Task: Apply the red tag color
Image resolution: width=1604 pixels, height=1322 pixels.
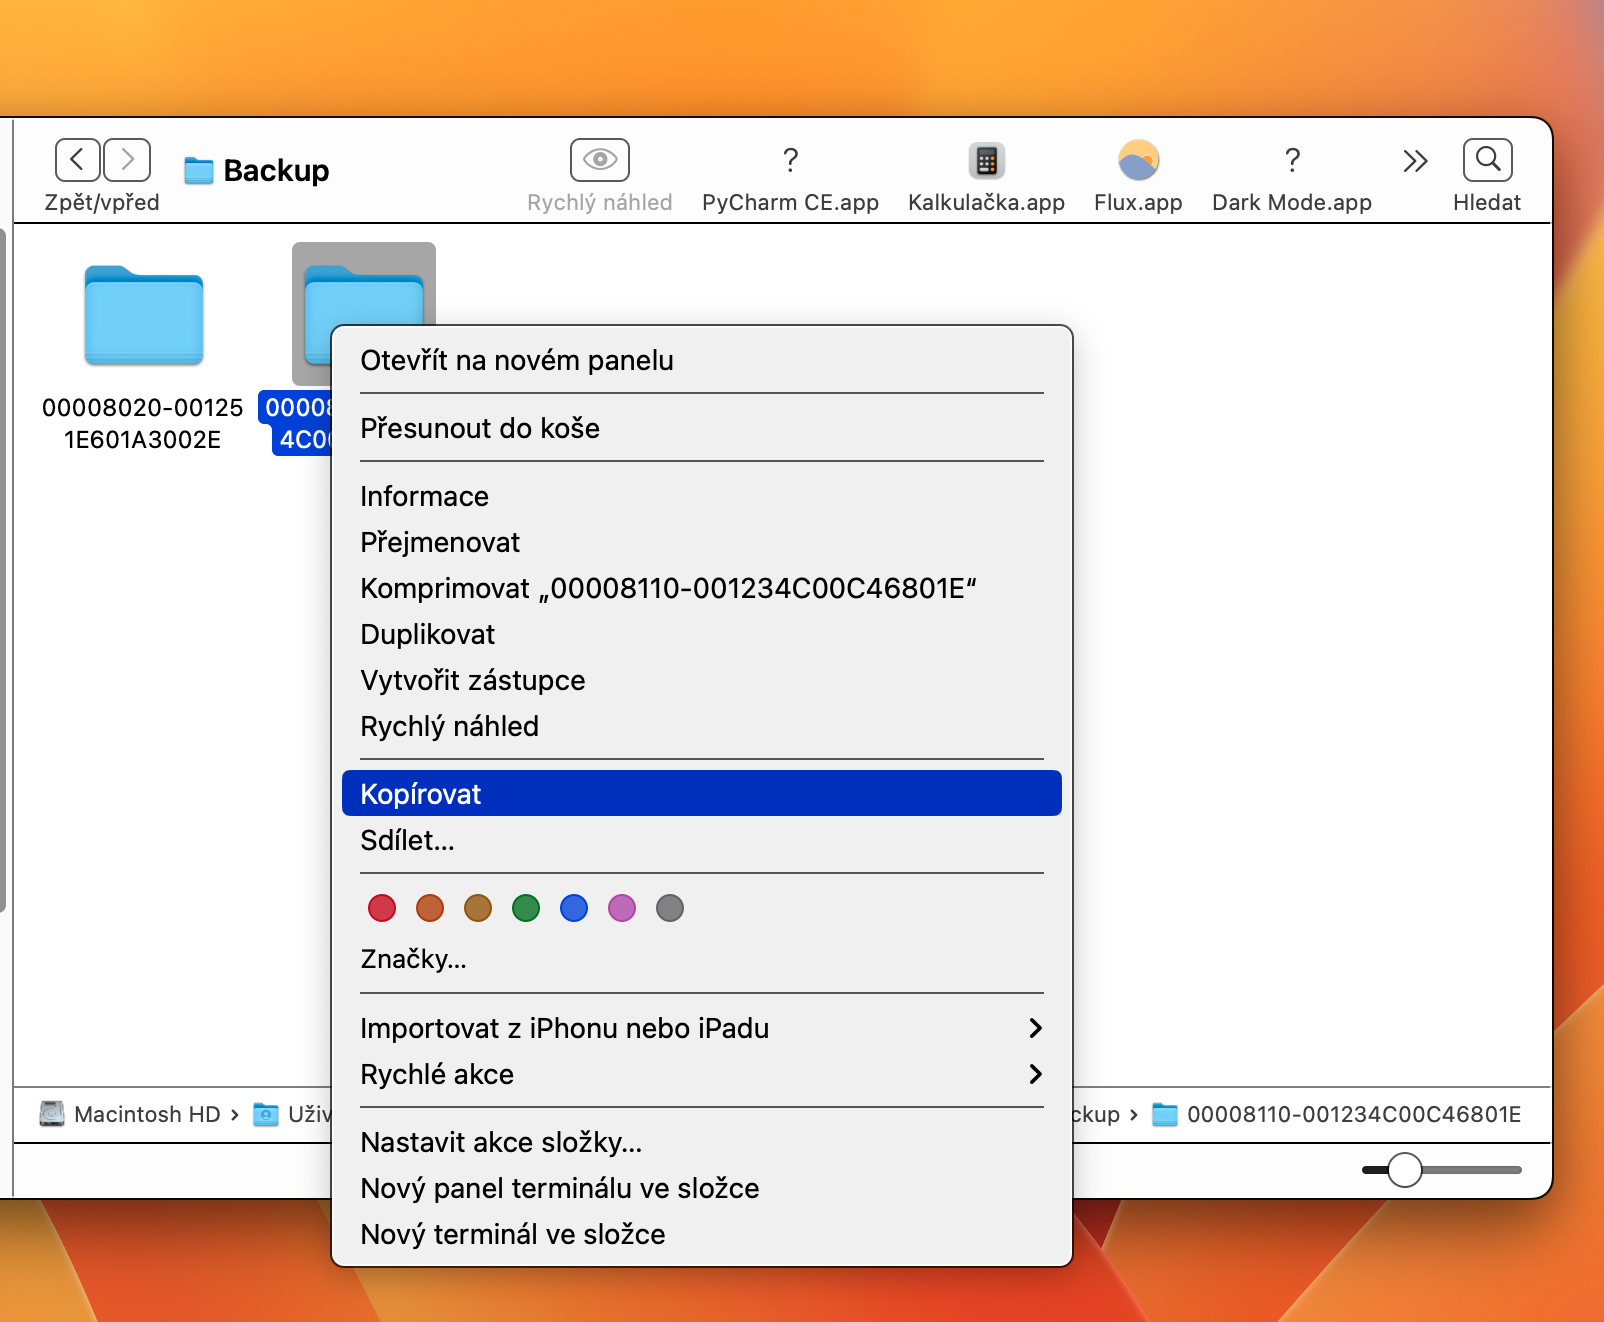Action: click(382, 908)
